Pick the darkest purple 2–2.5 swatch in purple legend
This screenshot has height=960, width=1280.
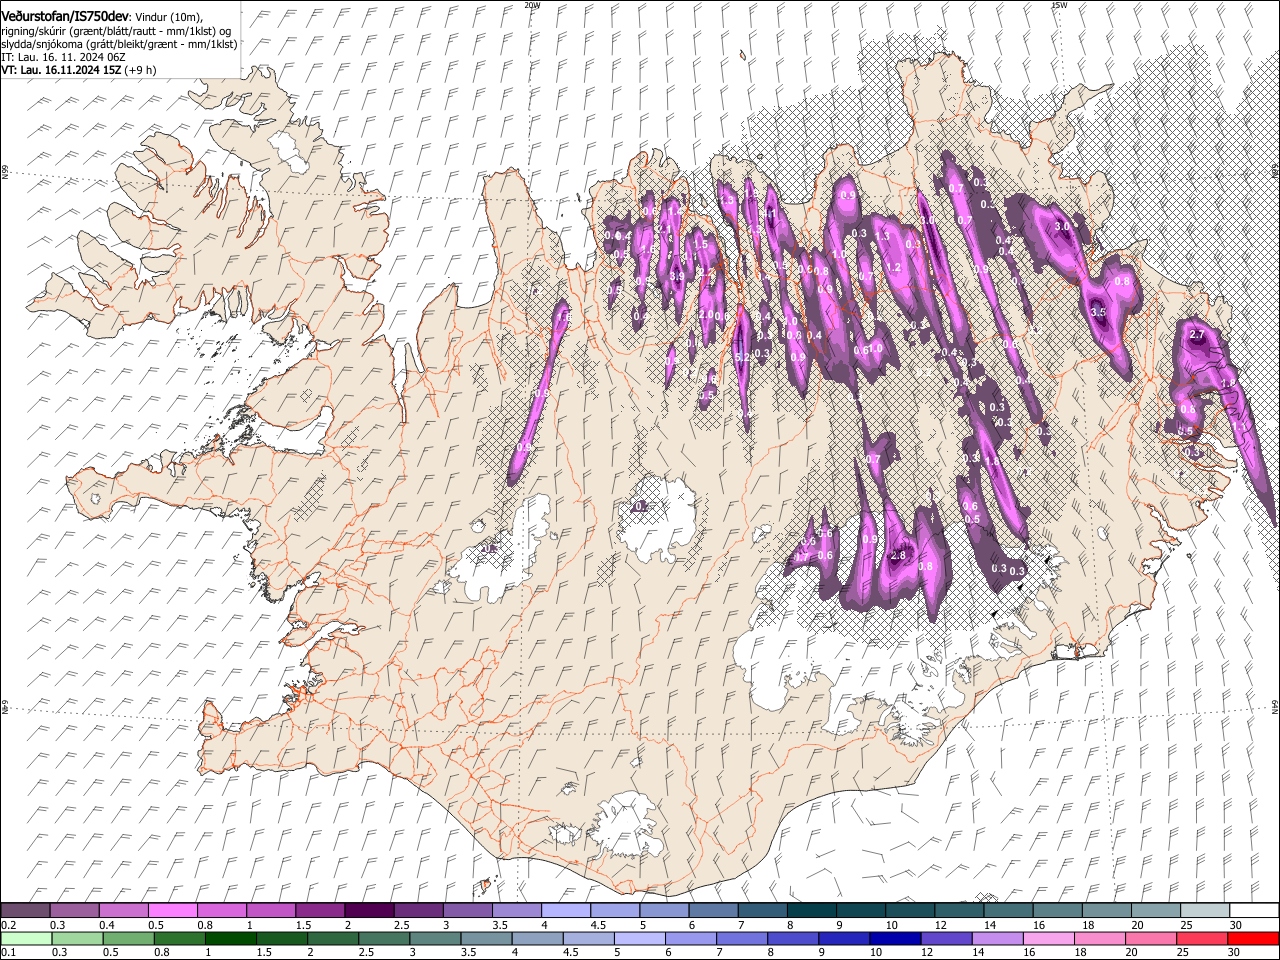(x=369, y=910)
